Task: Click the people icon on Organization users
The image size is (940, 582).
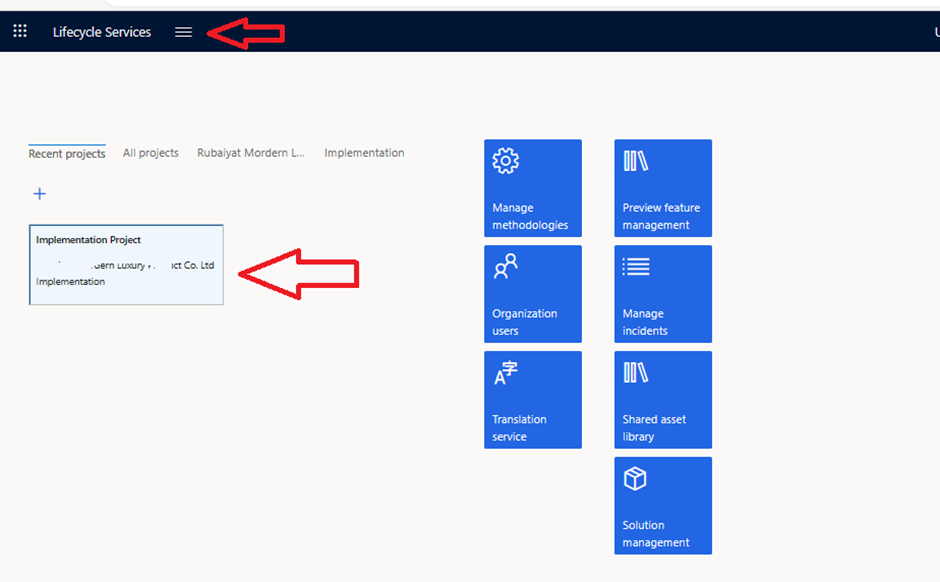Action: pos(505,266)
